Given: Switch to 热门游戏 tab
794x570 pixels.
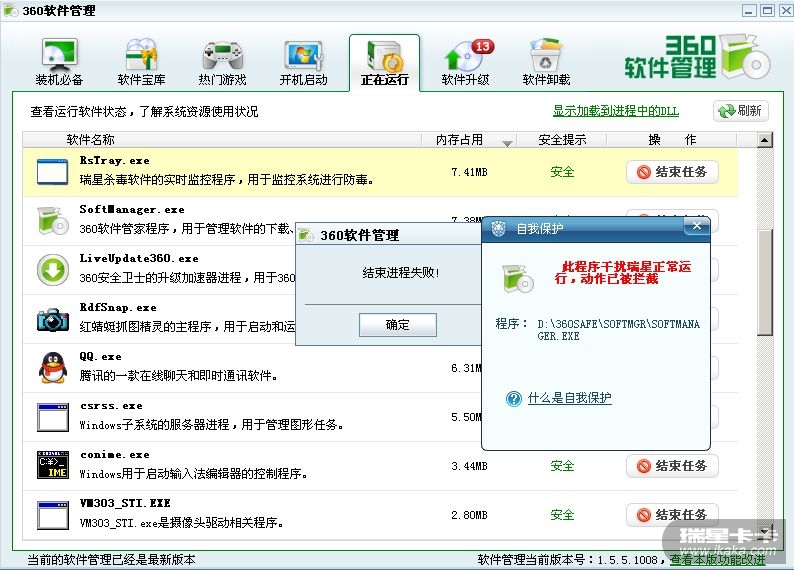Looking at the screenshot, I should click(x=222, y=62).
